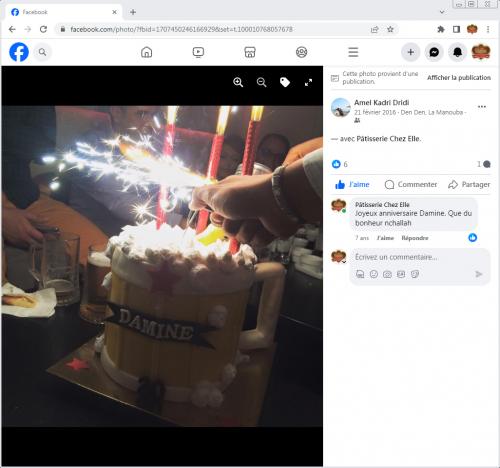The height and width of the screenshot is (468, 500).
Task: Click the comment timestamp 7 ans
Action: (x=362, y=238)
